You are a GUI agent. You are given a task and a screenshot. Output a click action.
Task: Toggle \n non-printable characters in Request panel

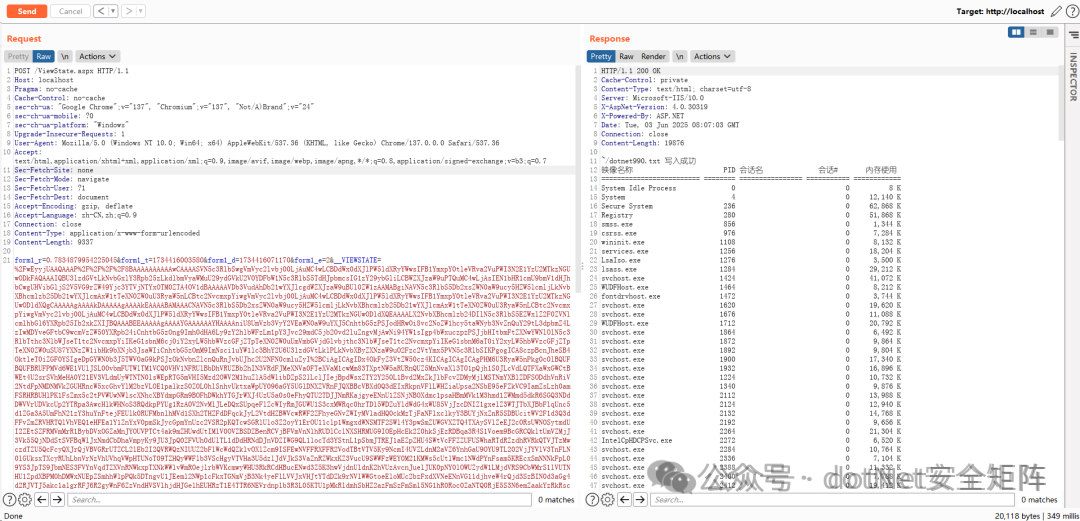(x=65, y=57)
